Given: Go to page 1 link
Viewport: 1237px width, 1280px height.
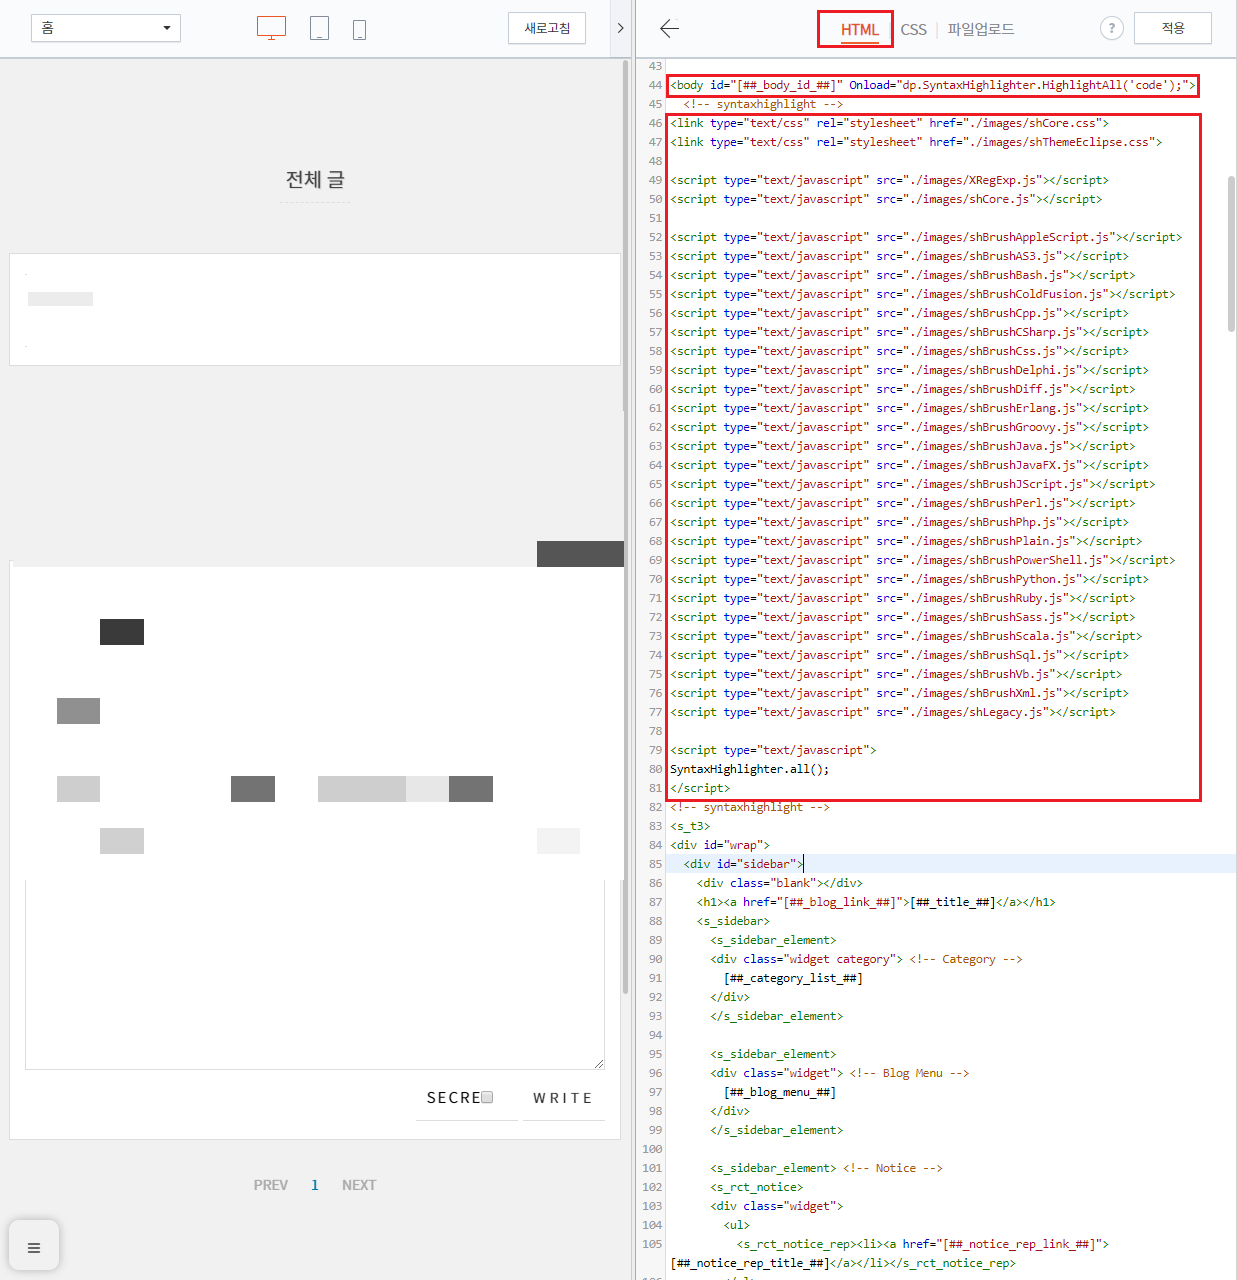Looking at the screenshot, I should [x=315, y=1185].
